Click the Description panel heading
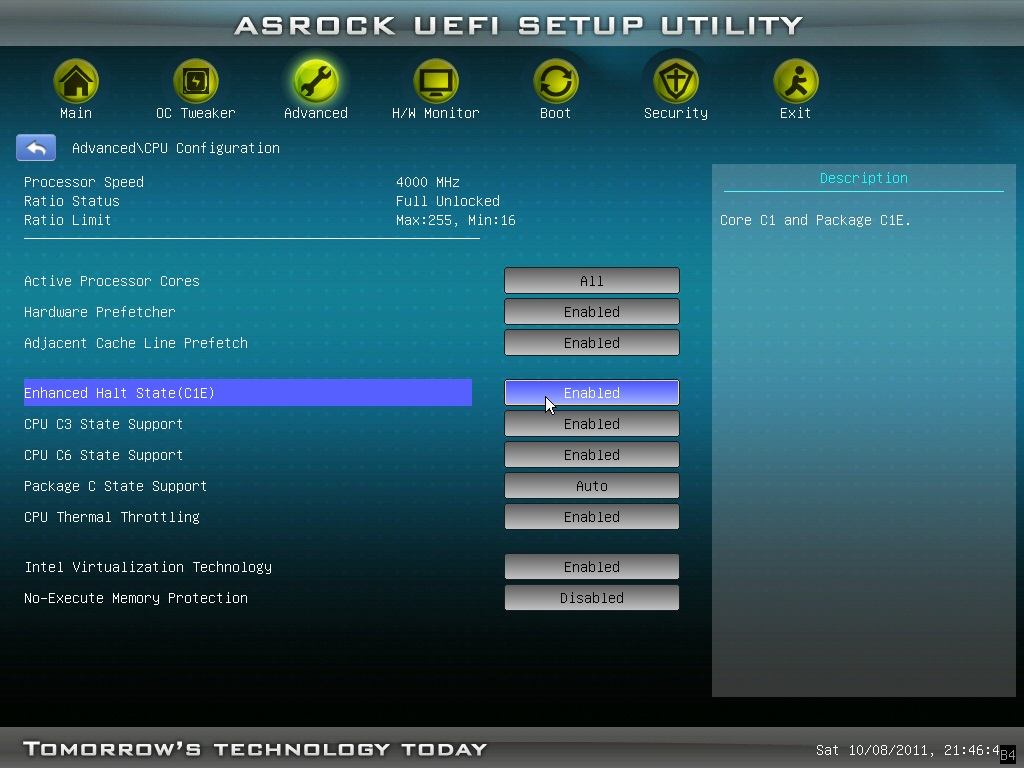 point(863,178)
